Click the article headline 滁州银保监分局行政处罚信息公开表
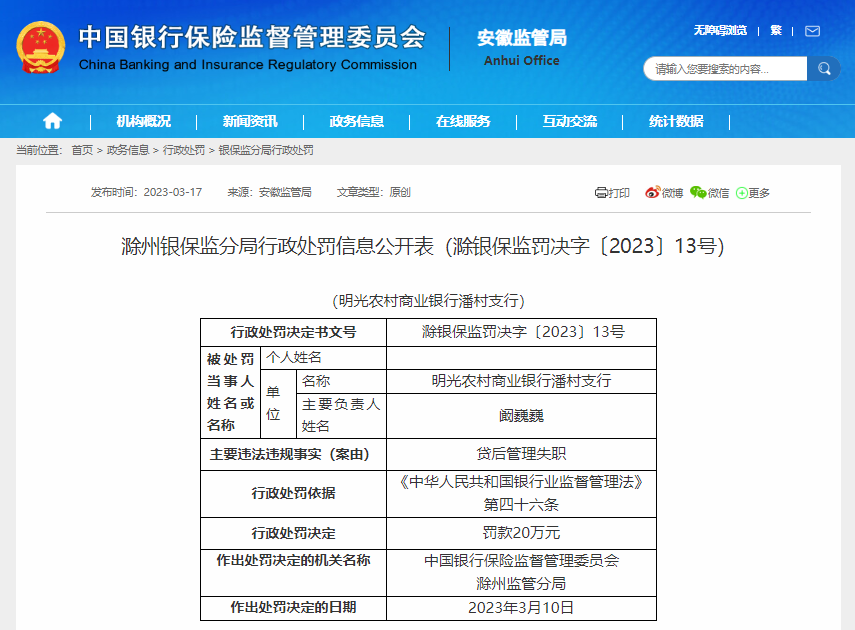The image size is (855, 630). coord(277,246)
